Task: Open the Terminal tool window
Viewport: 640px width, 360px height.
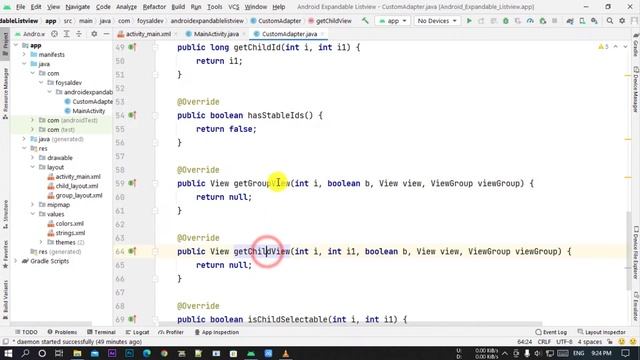Action: pos(101,332)
